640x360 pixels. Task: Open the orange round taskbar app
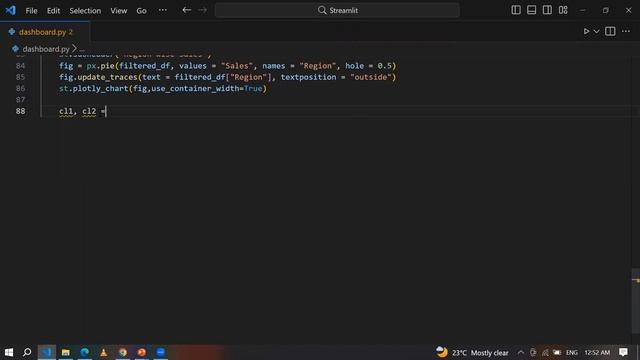click(x=142, y=352)
